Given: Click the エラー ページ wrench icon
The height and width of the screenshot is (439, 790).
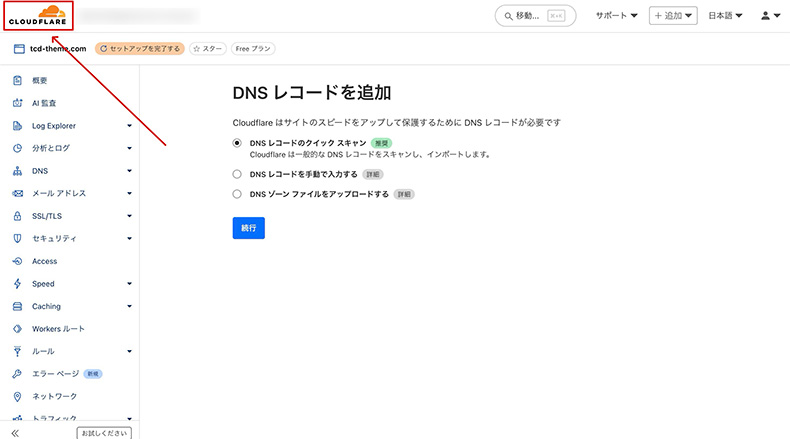Looking at the screenshot, I should click(18, 373).
